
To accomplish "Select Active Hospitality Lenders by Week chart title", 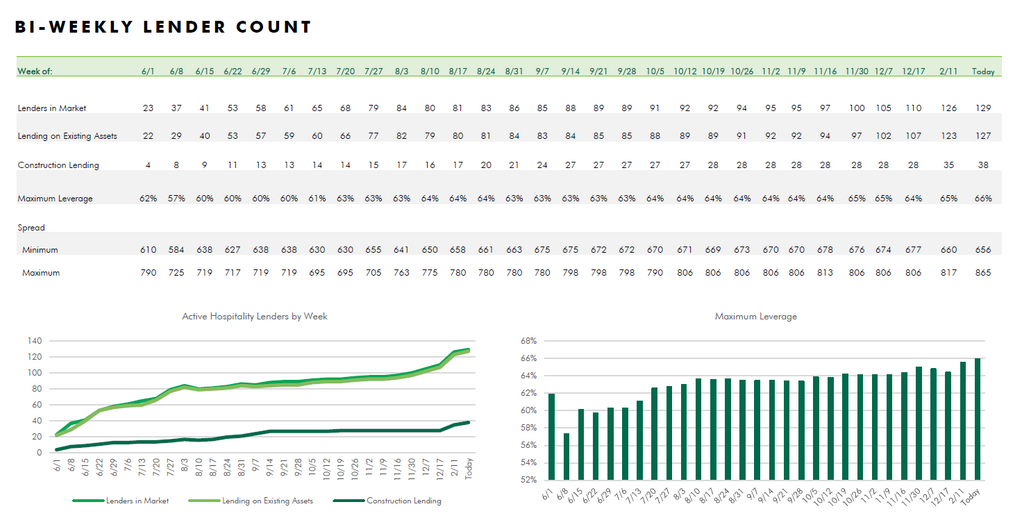I will [255, 316].
